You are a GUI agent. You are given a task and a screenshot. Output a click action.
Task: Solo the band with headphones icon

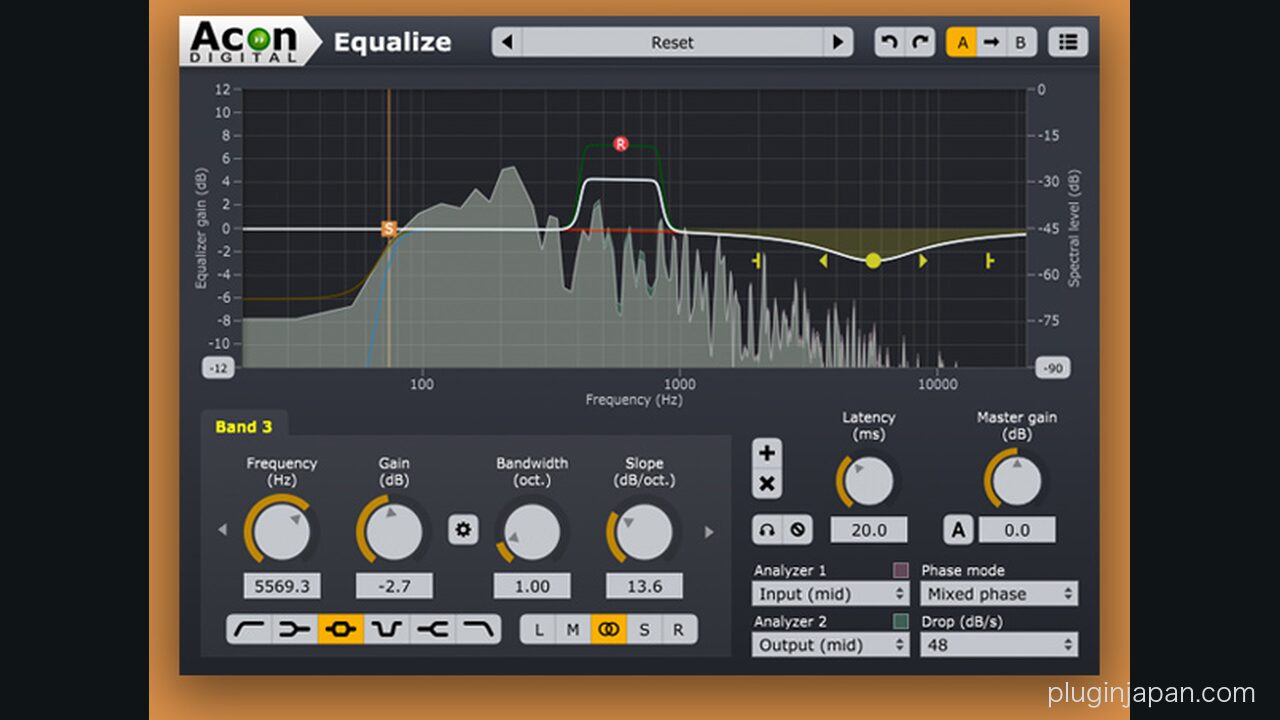pos(767,529)
